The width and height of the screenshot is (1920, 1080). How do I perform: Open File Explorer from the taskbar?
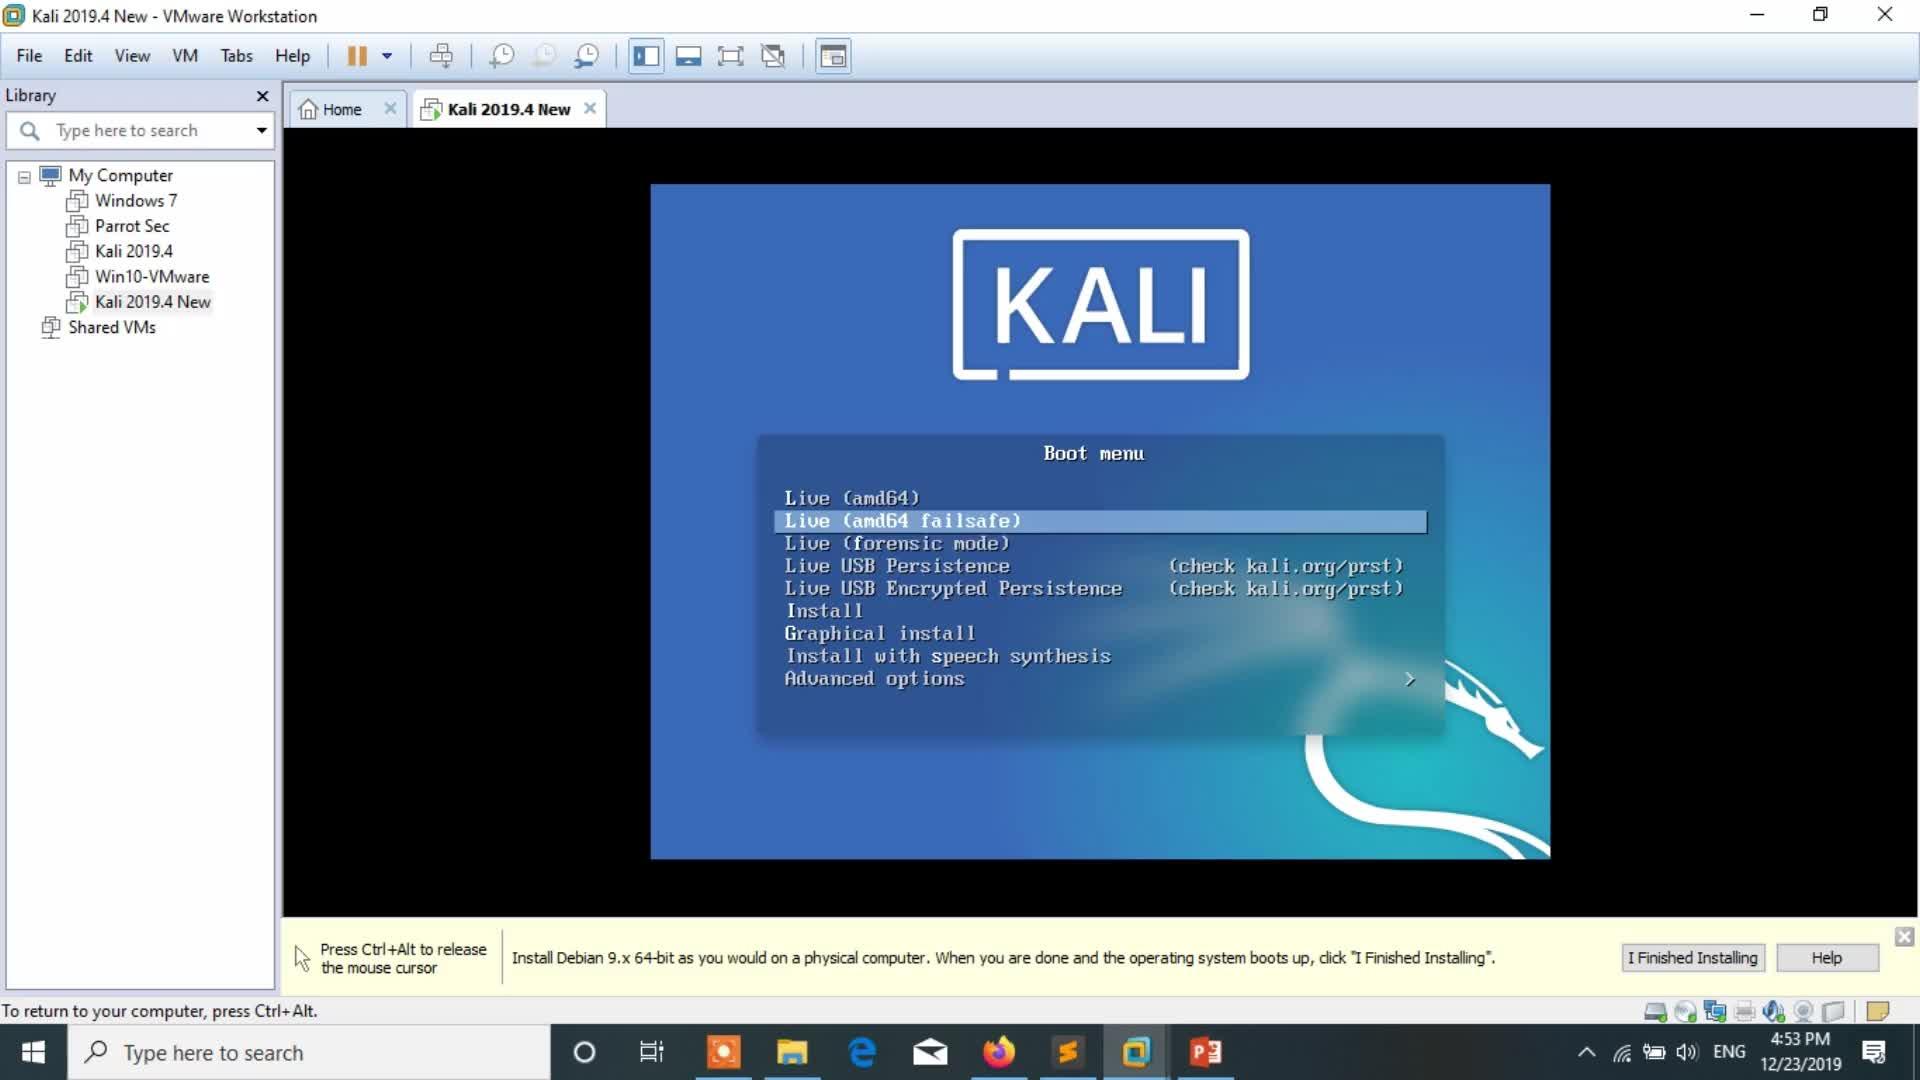(792, 1052)
